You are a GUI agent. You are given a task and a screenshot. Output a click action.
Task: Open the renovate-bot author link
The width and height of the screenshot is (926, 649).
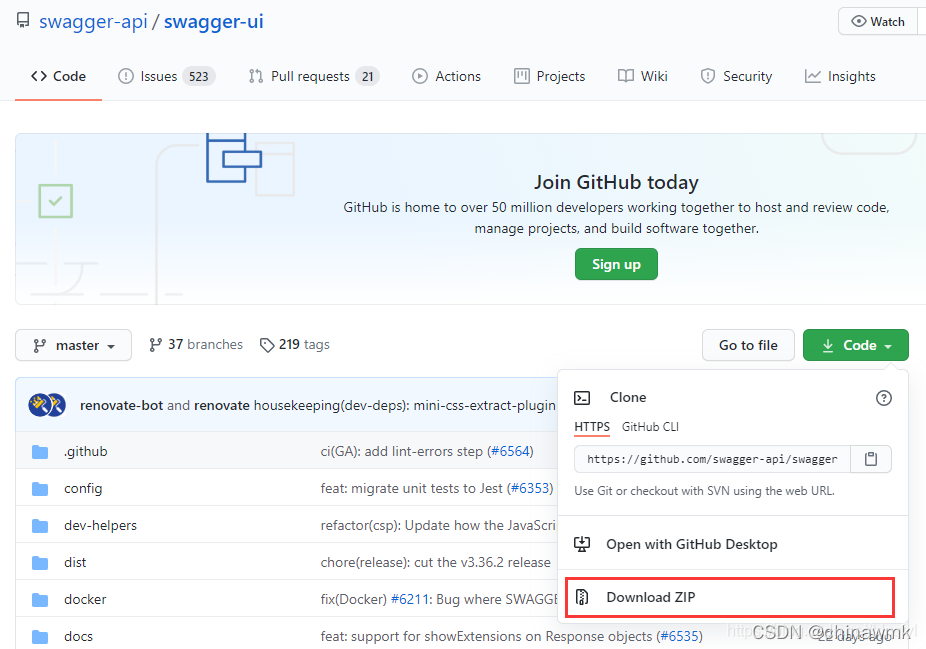(121, 405)
